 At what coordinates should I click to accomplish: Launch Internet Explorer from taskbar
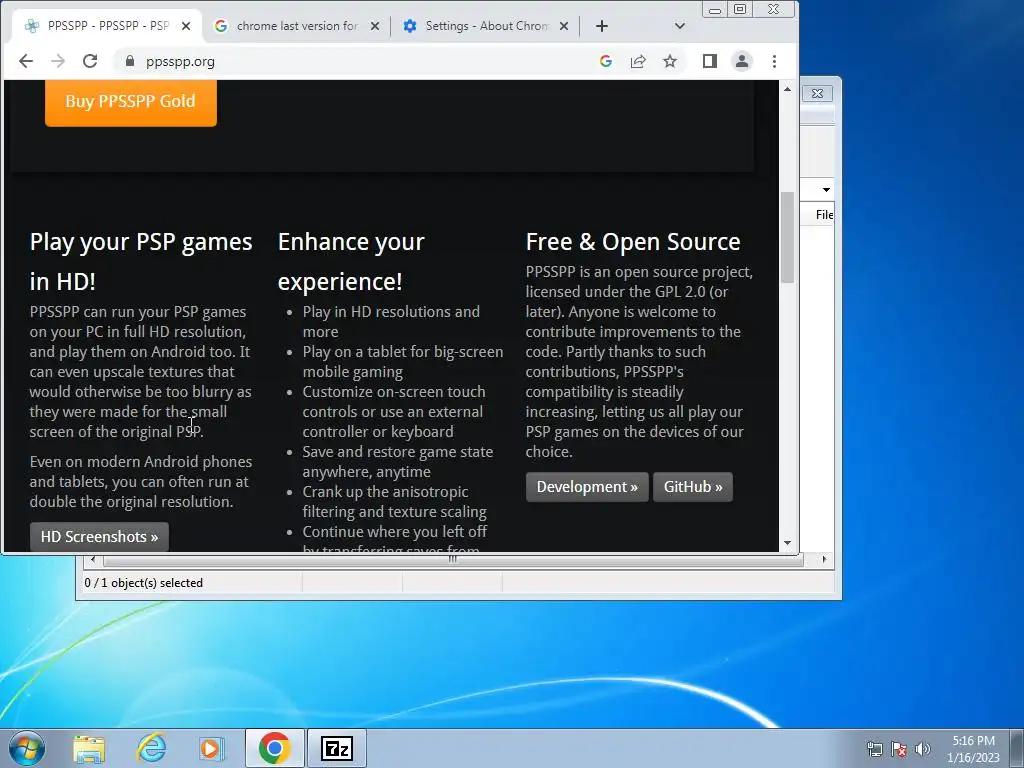coord(152,748)
